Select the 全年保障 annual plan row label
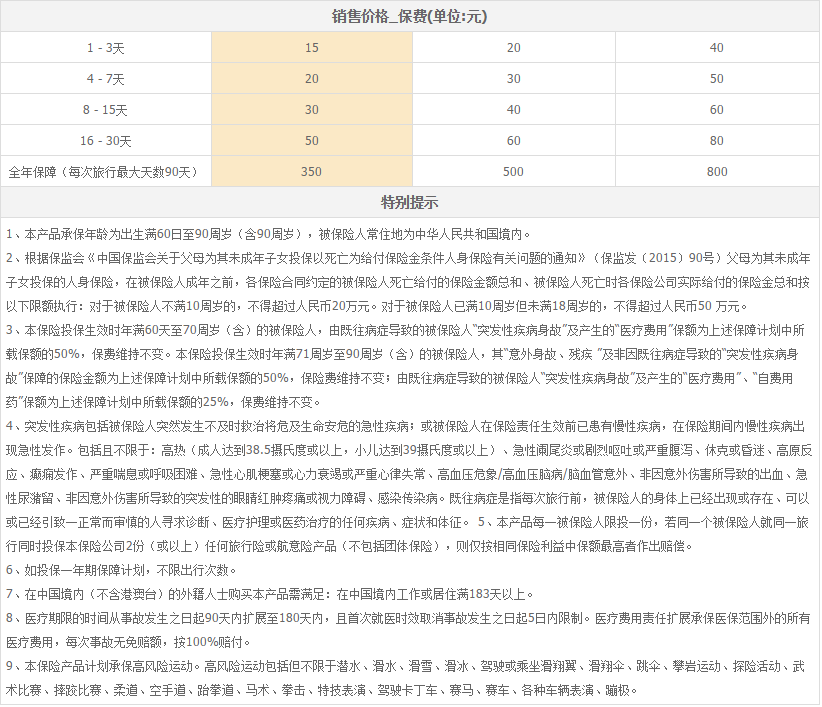This screenshot has width=822, height=707. [x=106, y=171]
